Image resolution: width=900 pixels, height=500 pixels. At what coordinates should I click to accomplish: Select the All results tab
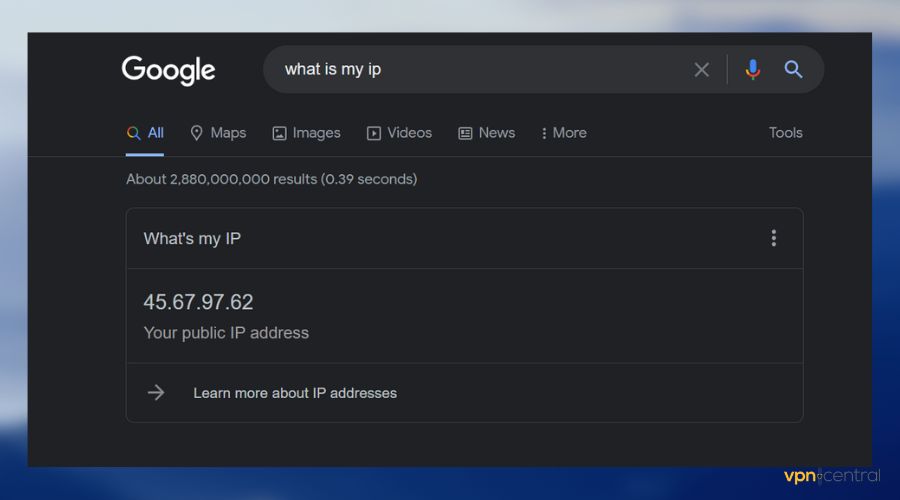pyautogui.click(x=146, y=133)
